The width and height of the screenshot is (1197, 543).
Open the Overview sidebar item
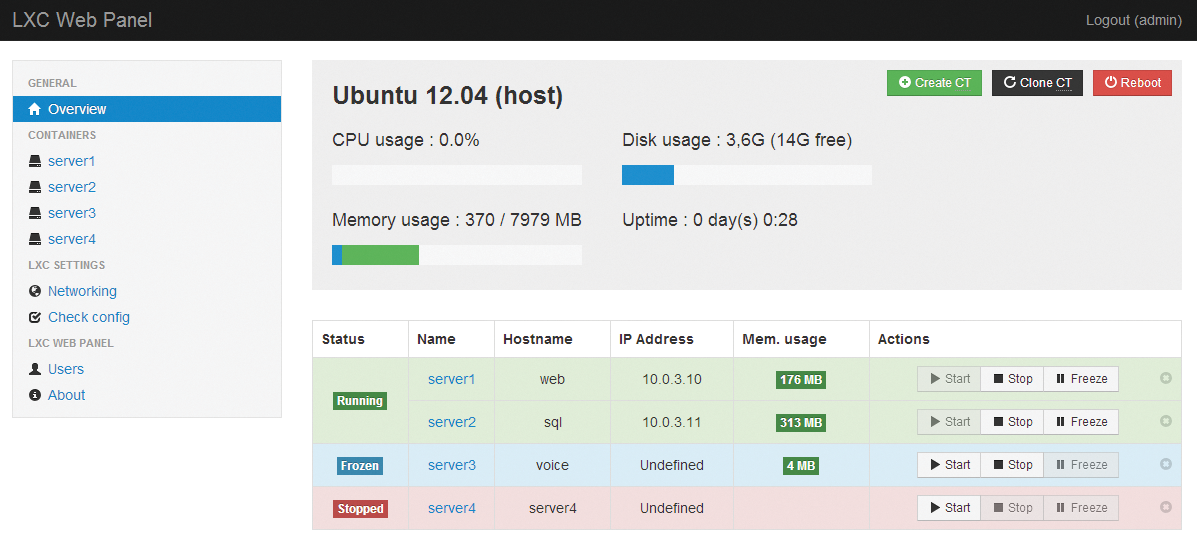coord(77,109)
